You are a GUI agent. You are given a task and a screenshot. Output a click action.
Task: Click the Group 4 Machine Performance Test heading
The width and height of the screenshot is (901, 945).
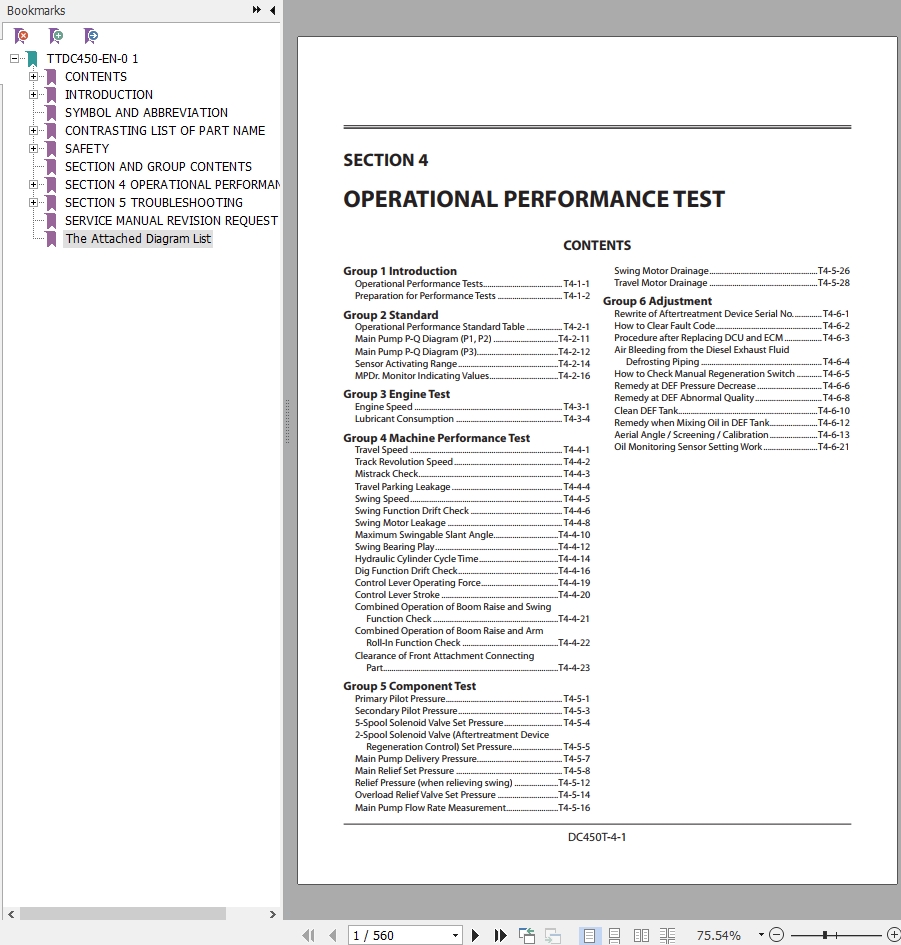[x=436, y=438]
